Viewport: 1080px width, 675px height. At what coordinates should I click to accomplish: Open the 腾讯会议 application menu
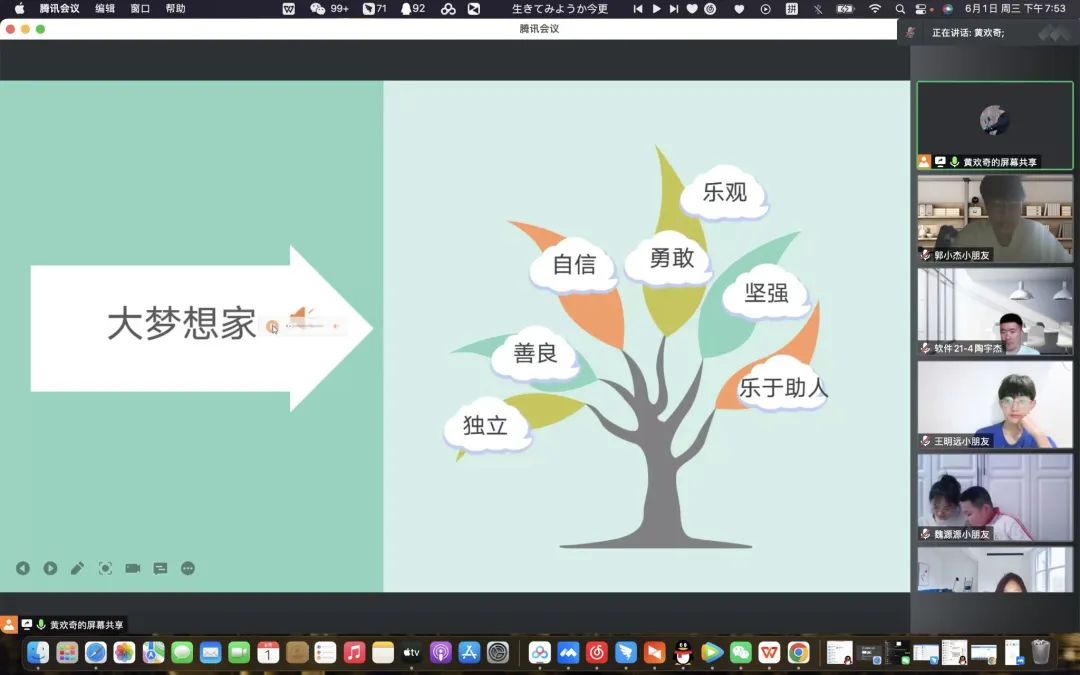[59, 8]
